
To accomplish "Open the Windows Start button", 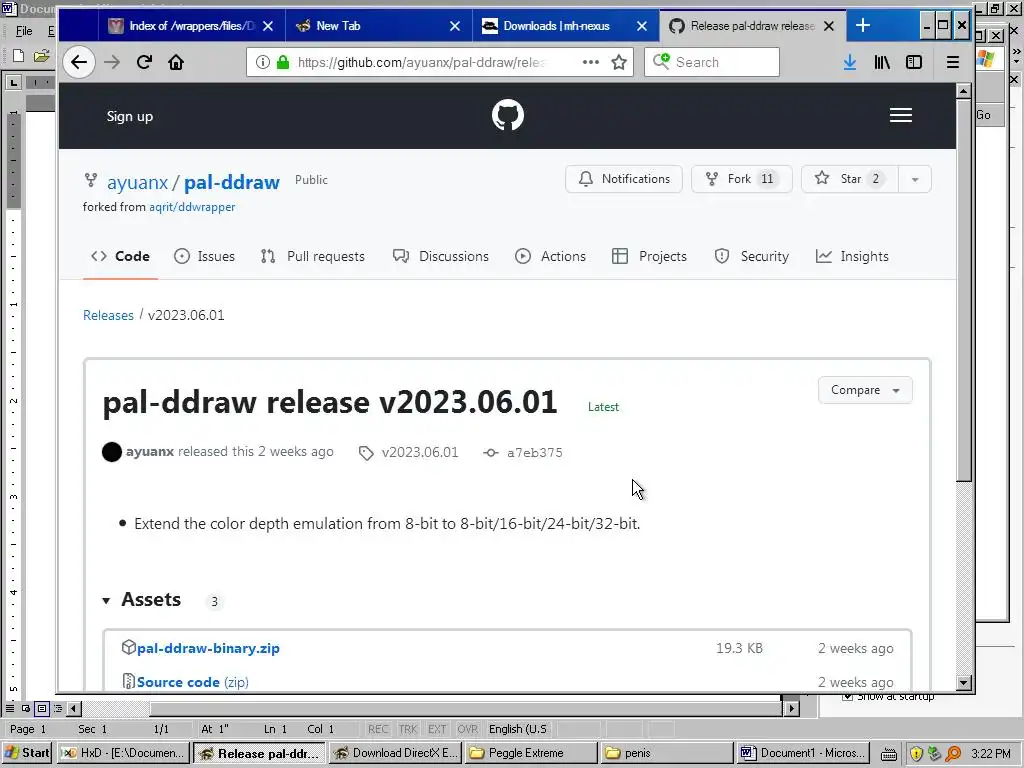I will tap(27, 753).
